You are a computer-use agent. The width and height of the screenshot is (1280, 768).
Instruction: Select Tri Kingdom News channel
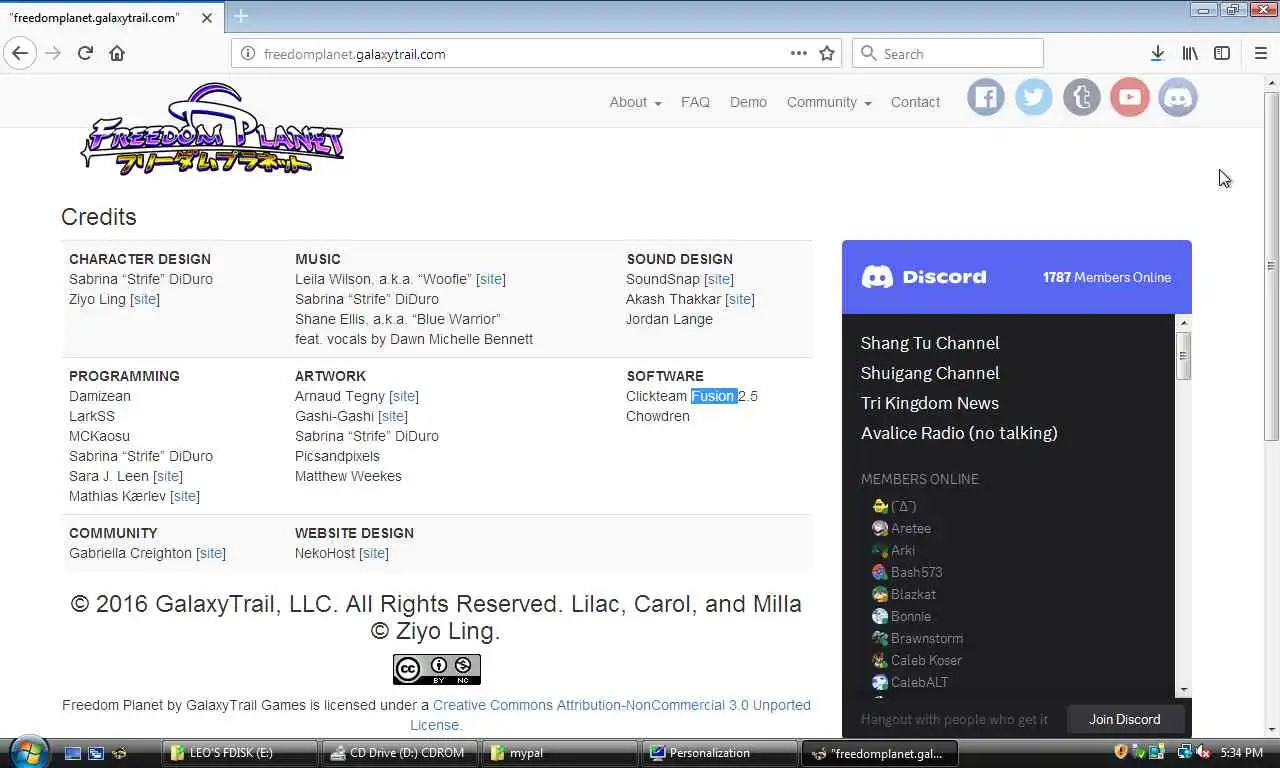[930, 403]
